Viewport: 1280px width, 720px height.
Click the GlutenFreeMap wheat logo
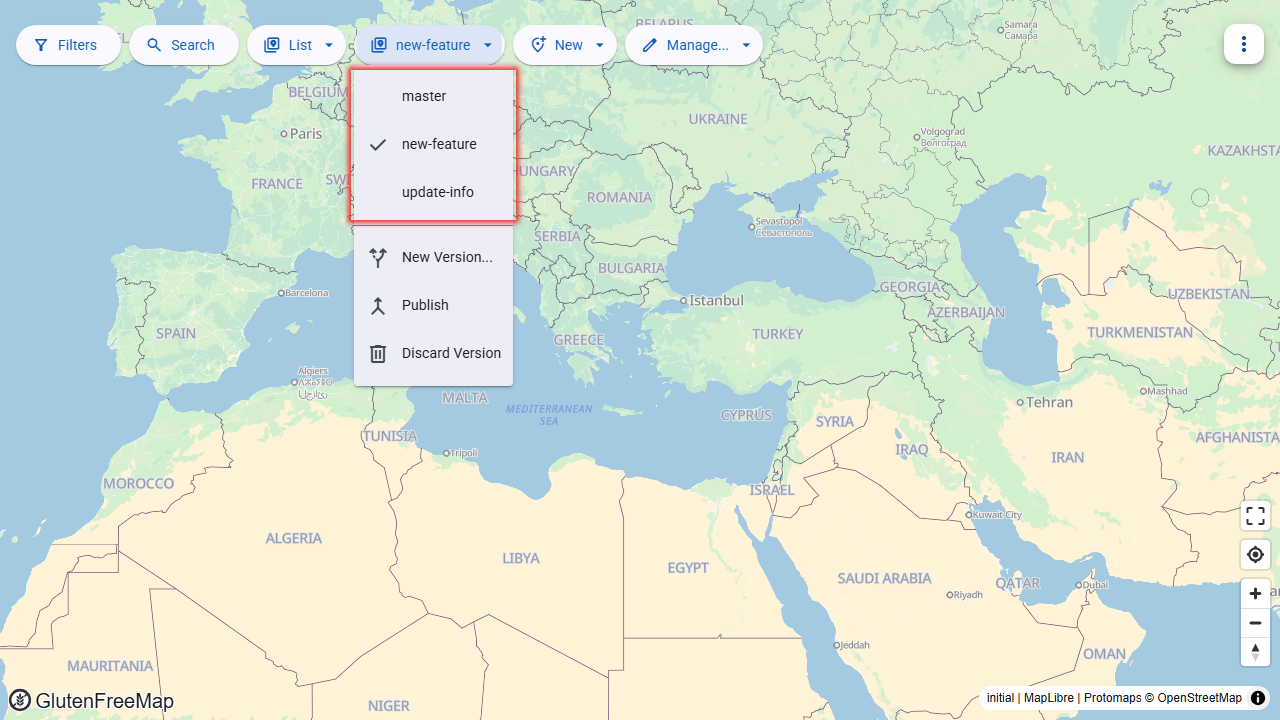pyautogui.click(x=20, y=700)
